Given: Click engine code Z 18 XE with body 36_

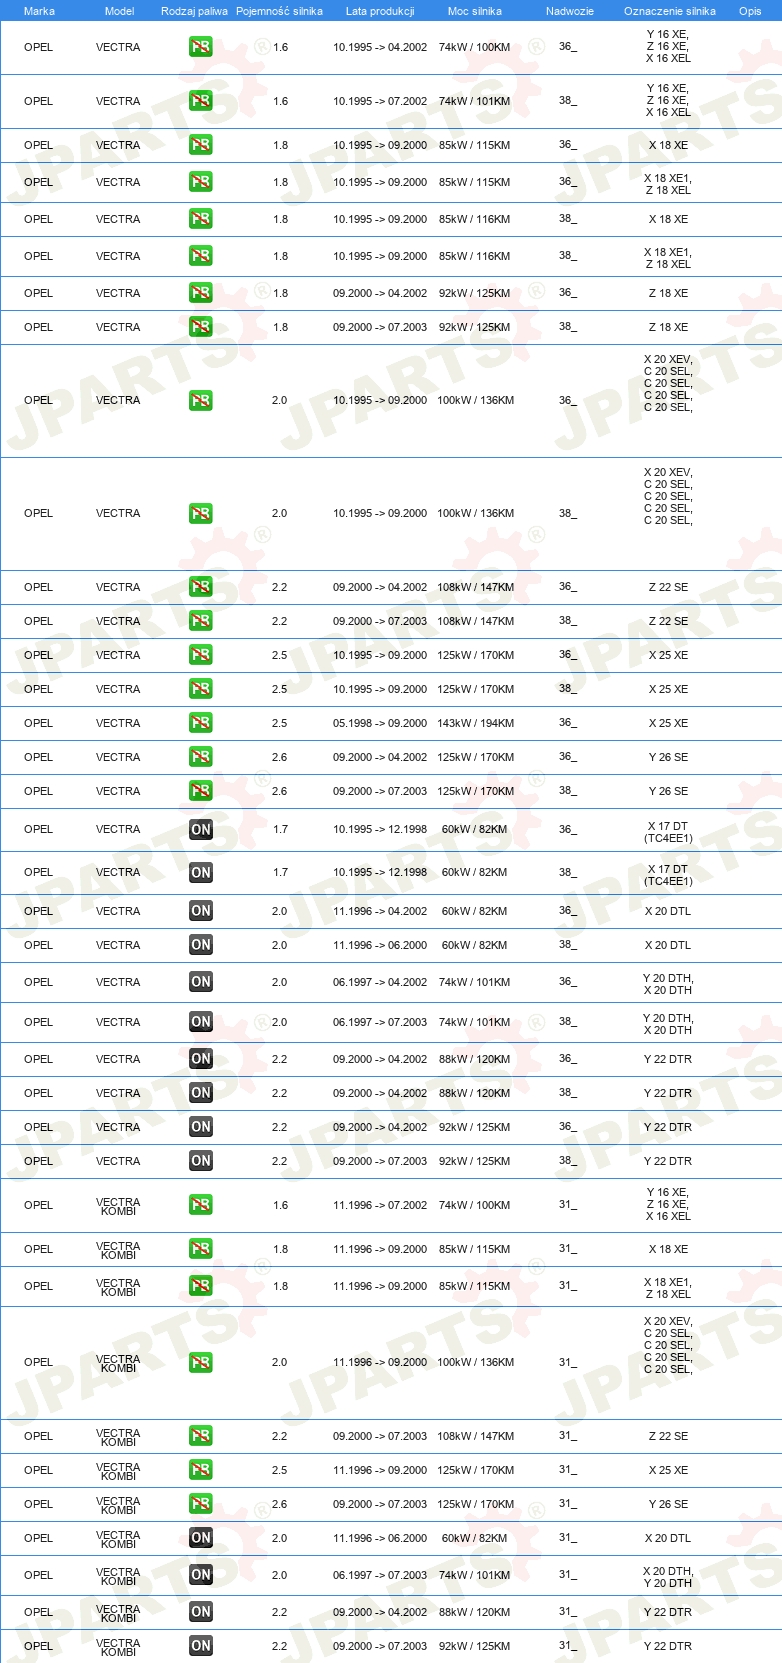Looking at the screenshot, I should [668, 293].
